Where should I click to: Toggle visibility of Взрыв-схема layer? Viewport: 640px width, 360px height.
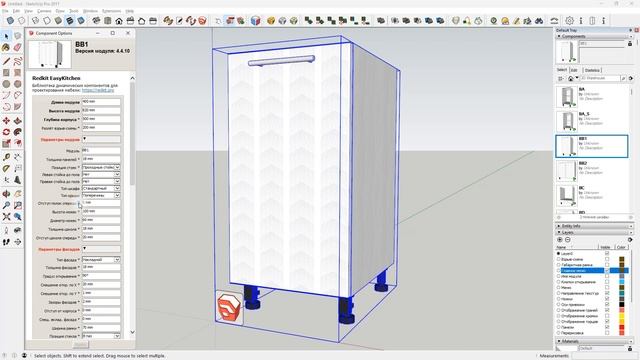tap(607, 259)
